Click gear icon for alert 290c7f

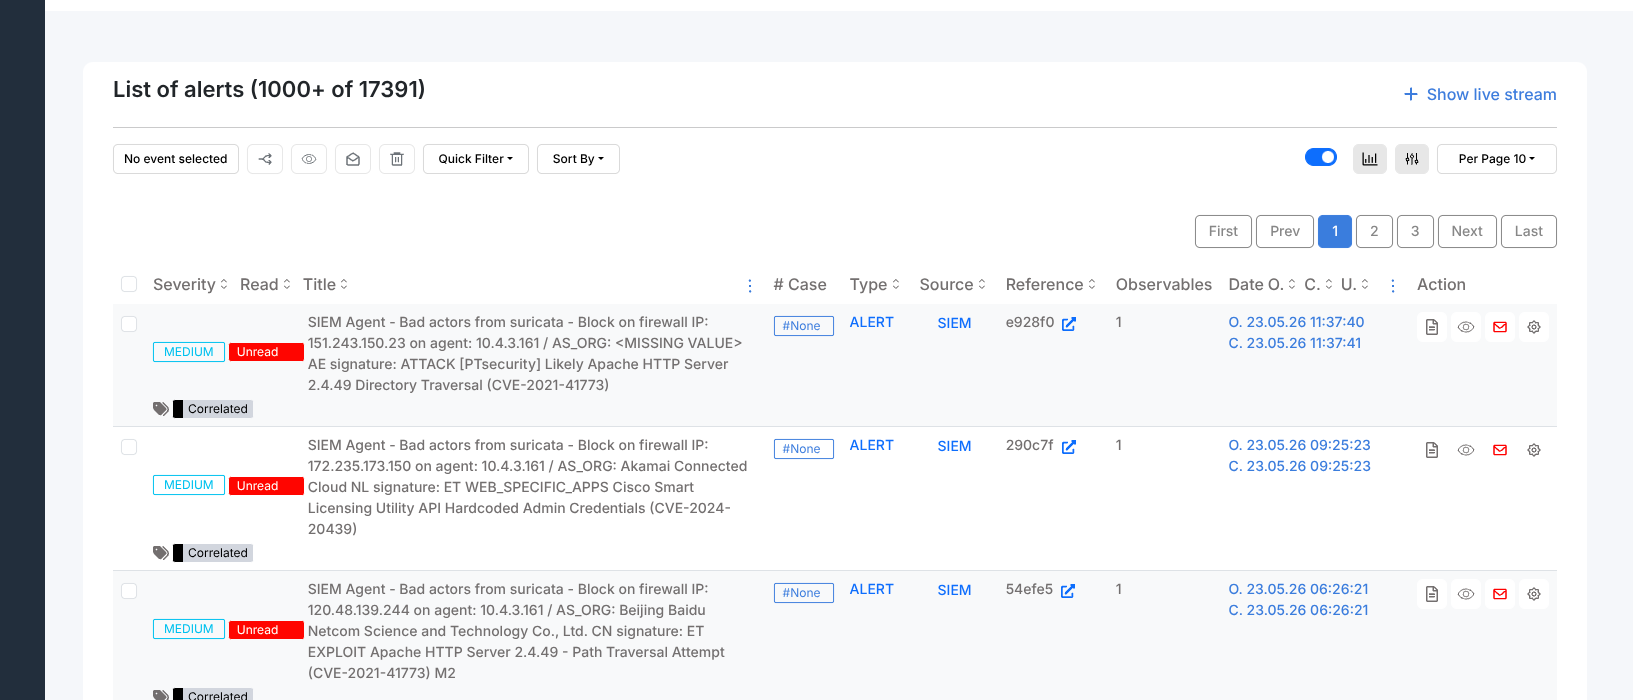tap(1534, 450)
